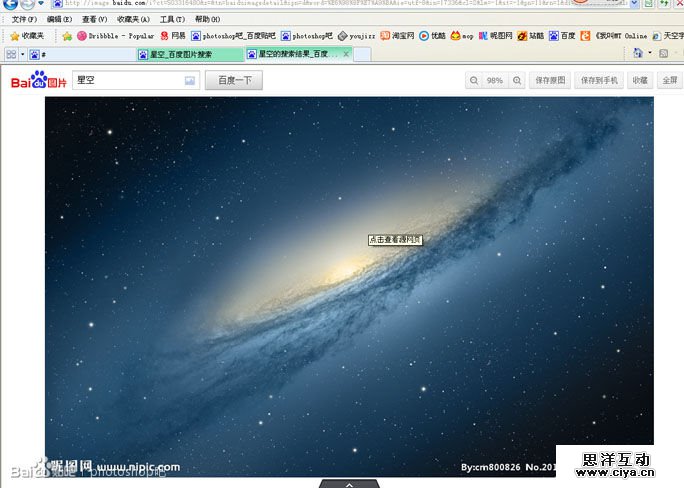
Task: Expand the address bar history dropdown
Action: coord(634,4)
